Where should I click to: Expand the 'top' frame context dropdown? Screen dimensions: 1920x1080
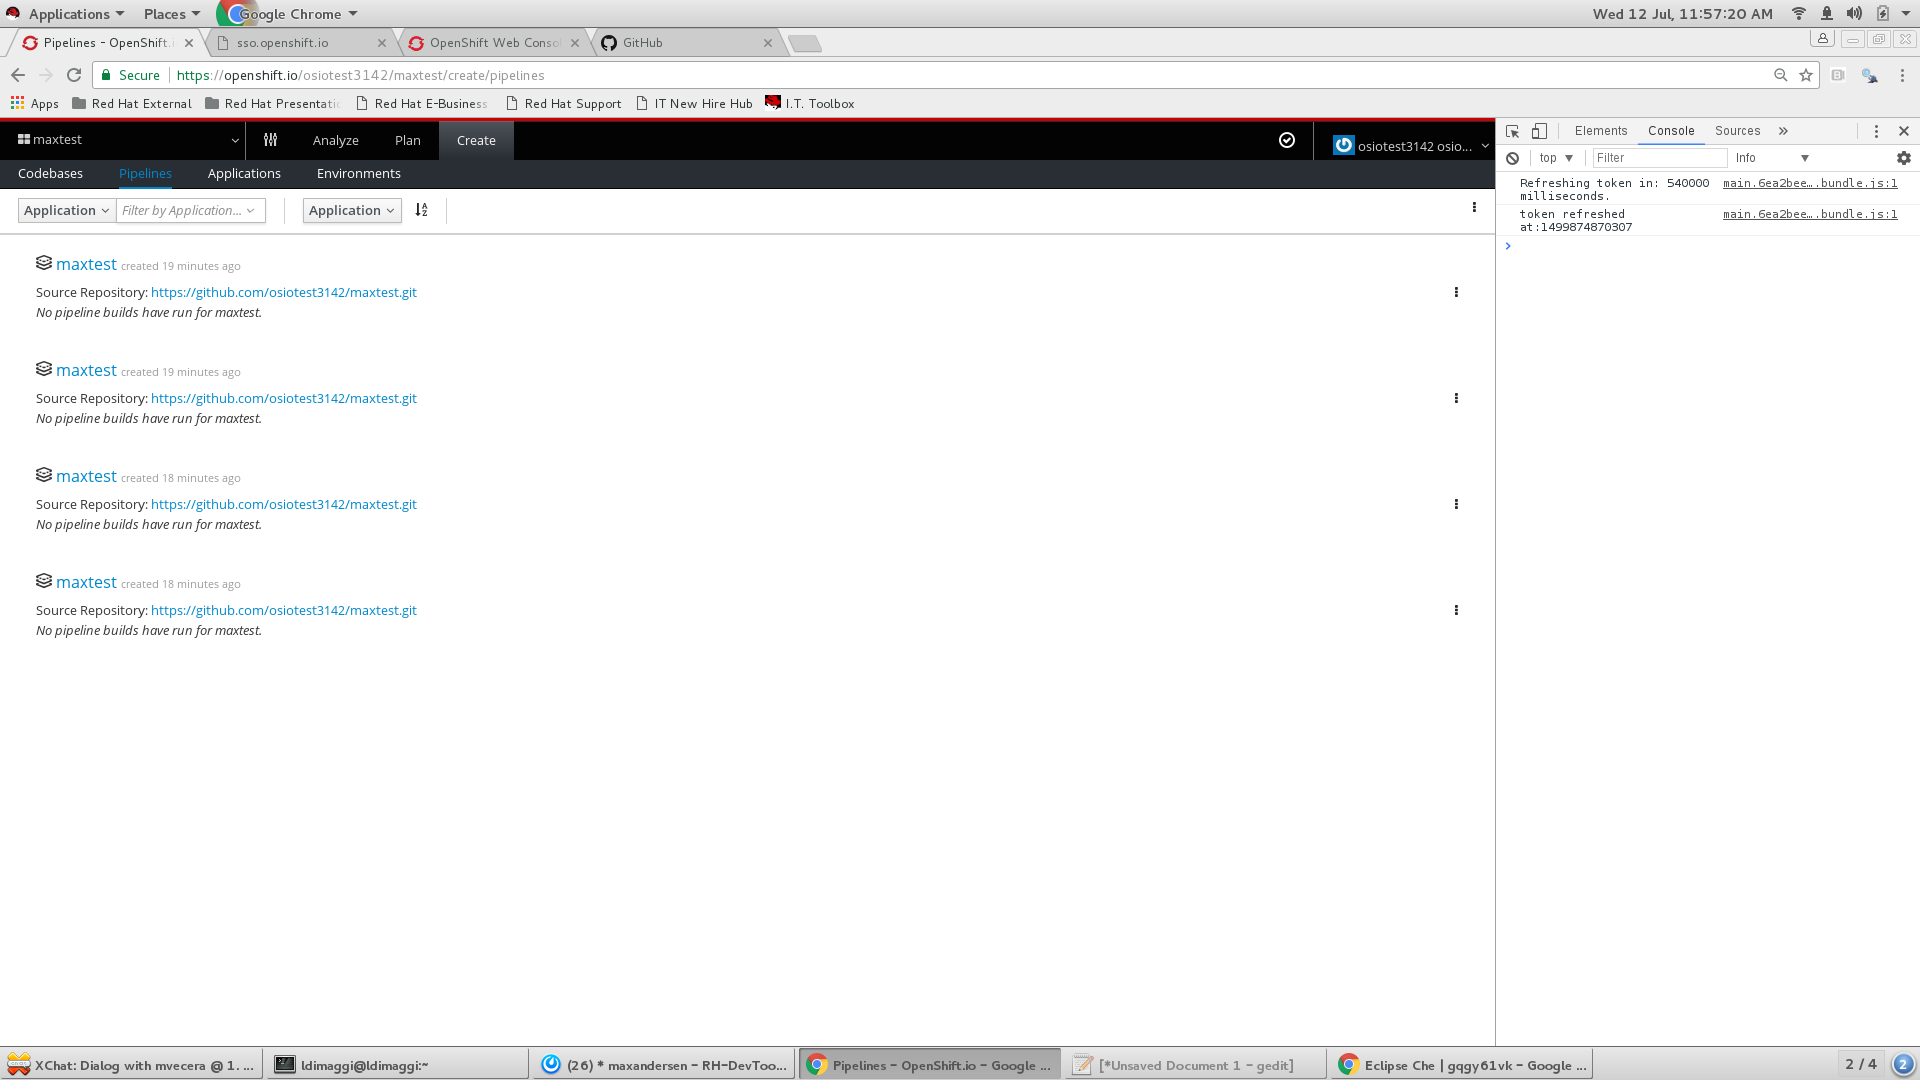click(x=1554, y=158)
